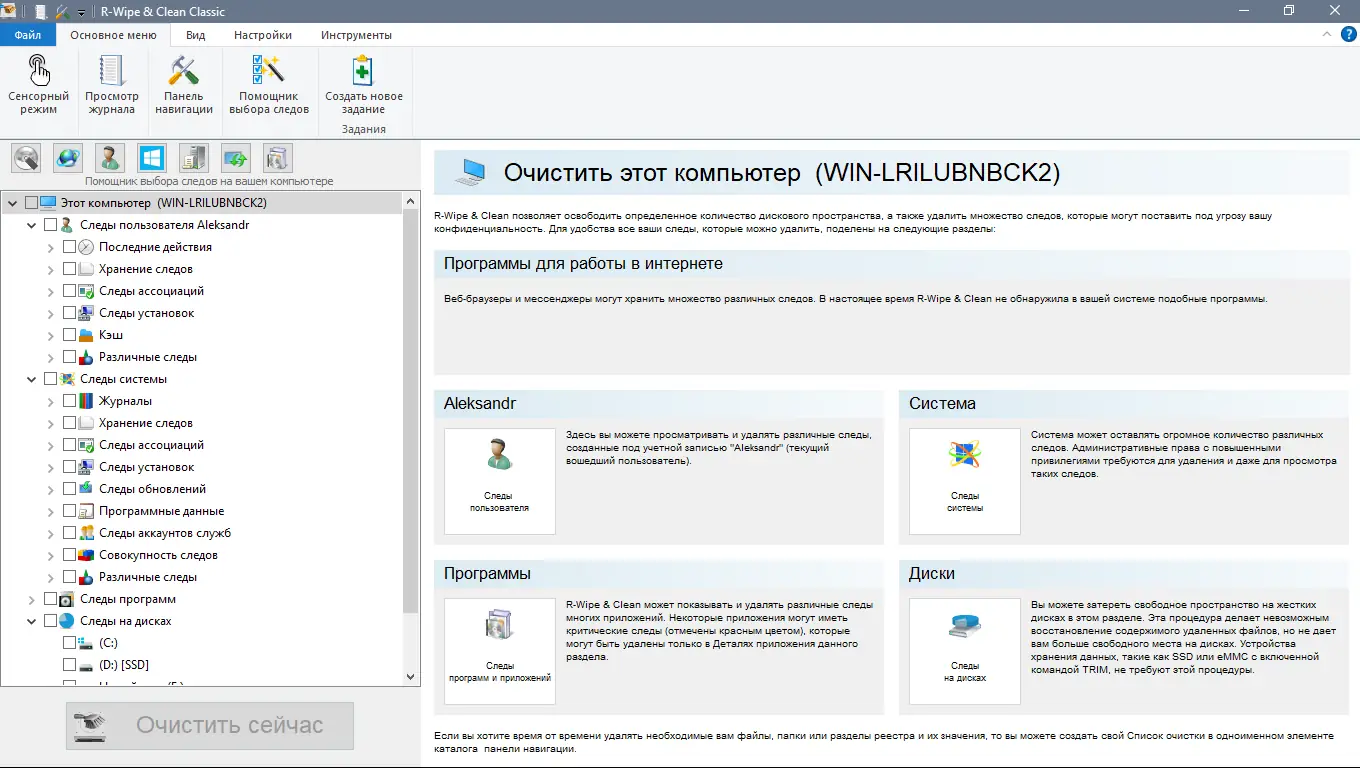Open Просмотр журнала from the ribbon

pyautogui.click(x=111, y=85)
